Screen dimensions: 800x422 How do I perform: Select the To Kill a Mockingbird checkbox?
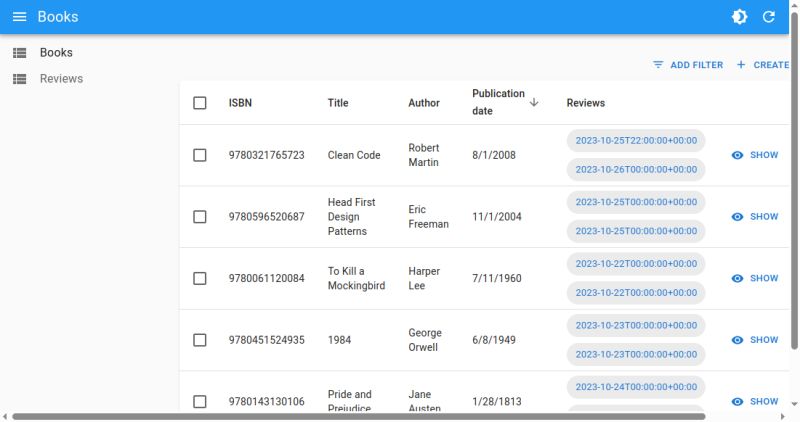coord(200,279)
